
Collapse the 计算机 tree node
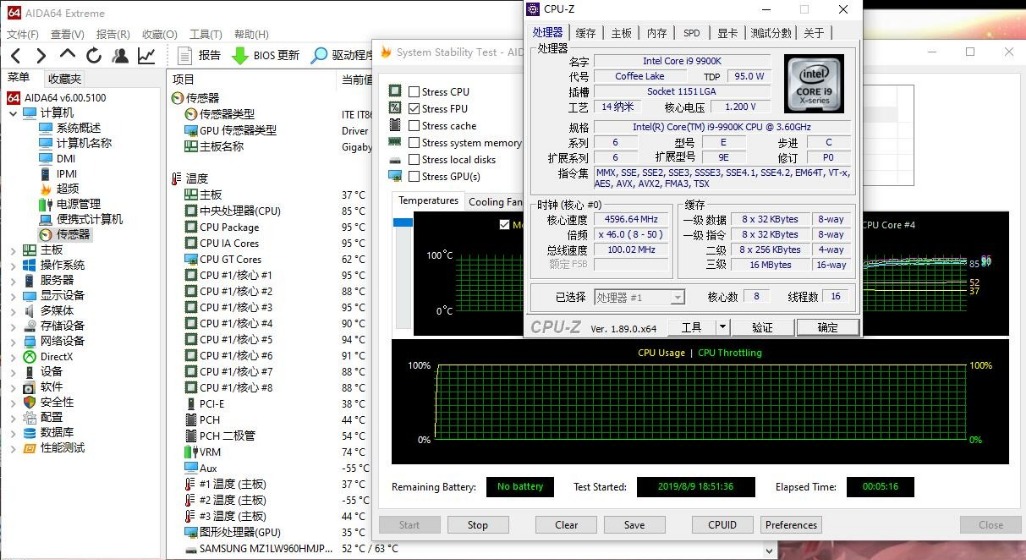coord(13,113)
